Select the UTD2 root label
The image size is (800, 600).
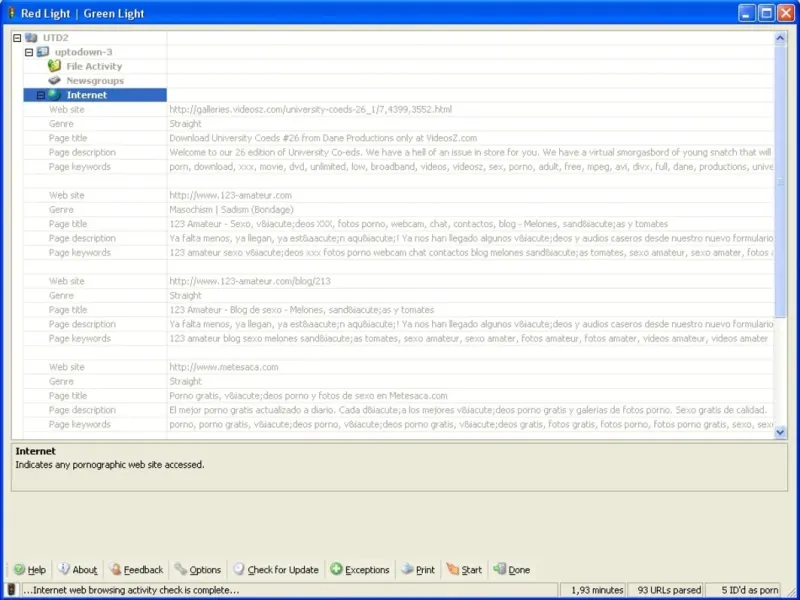56,38
